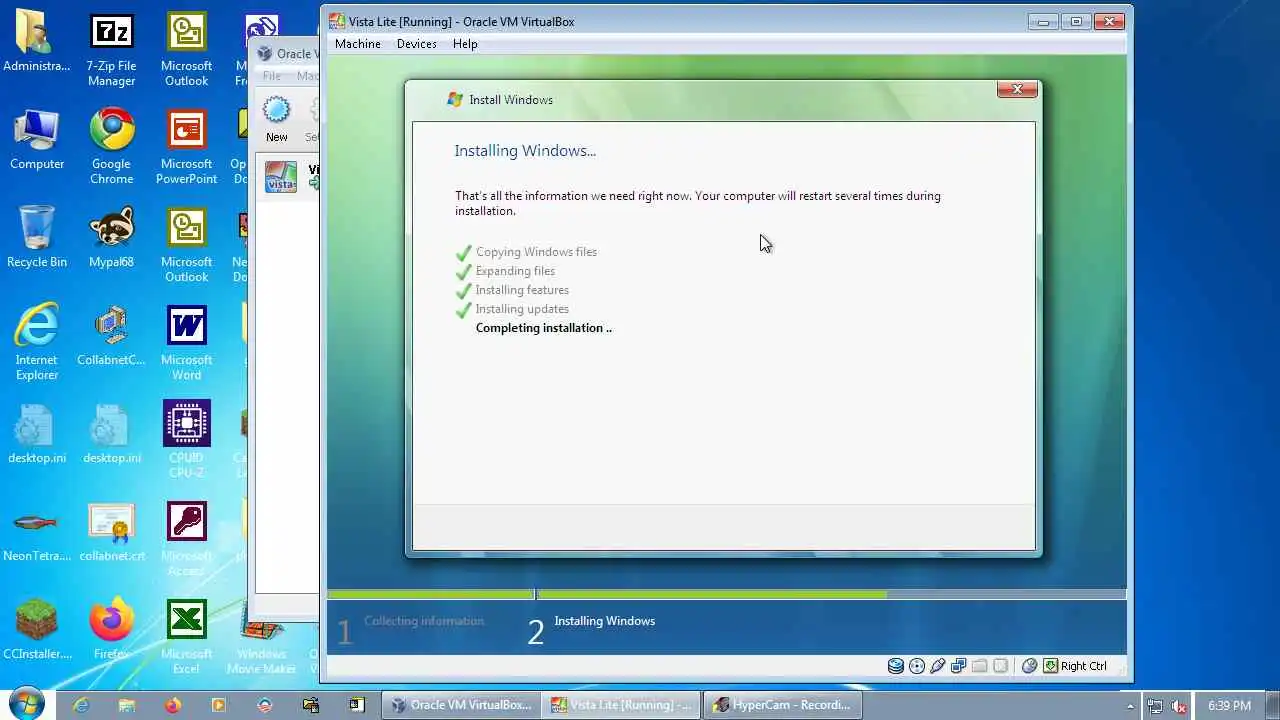This screenshot has height=720, width=1280.
Task: Click the 'Installing Windows' step label
Action: coord(604,621)
